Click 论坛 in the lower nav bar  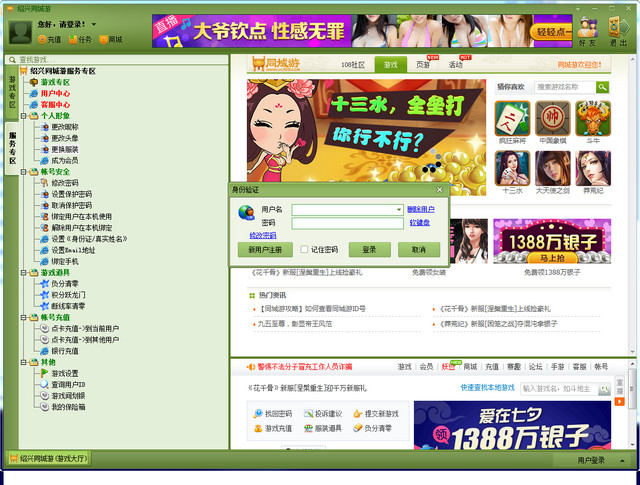pyautogui.click(x=536, y=367)
